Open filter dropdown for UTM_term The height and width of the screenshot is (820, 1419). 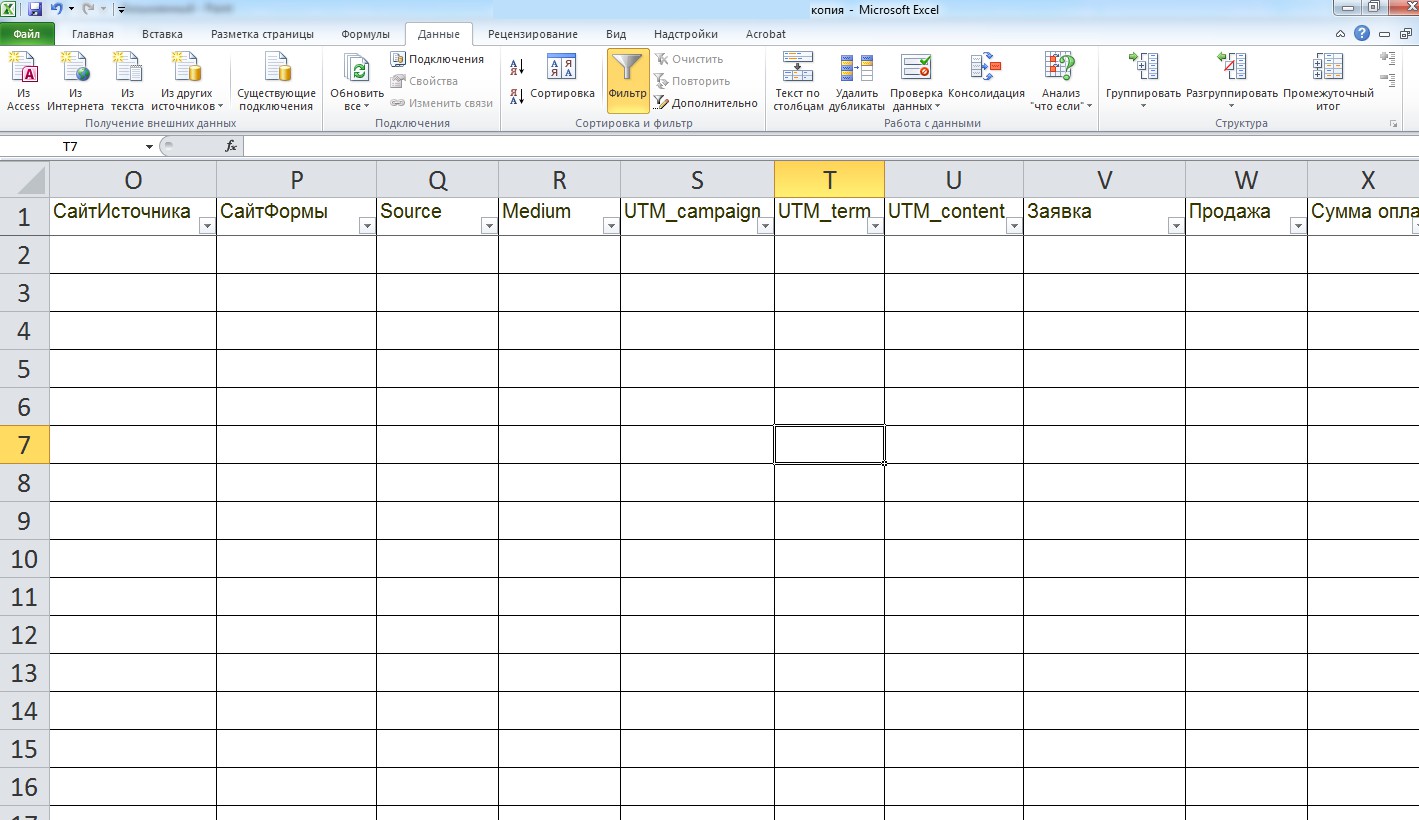click(x=875, y=227)
